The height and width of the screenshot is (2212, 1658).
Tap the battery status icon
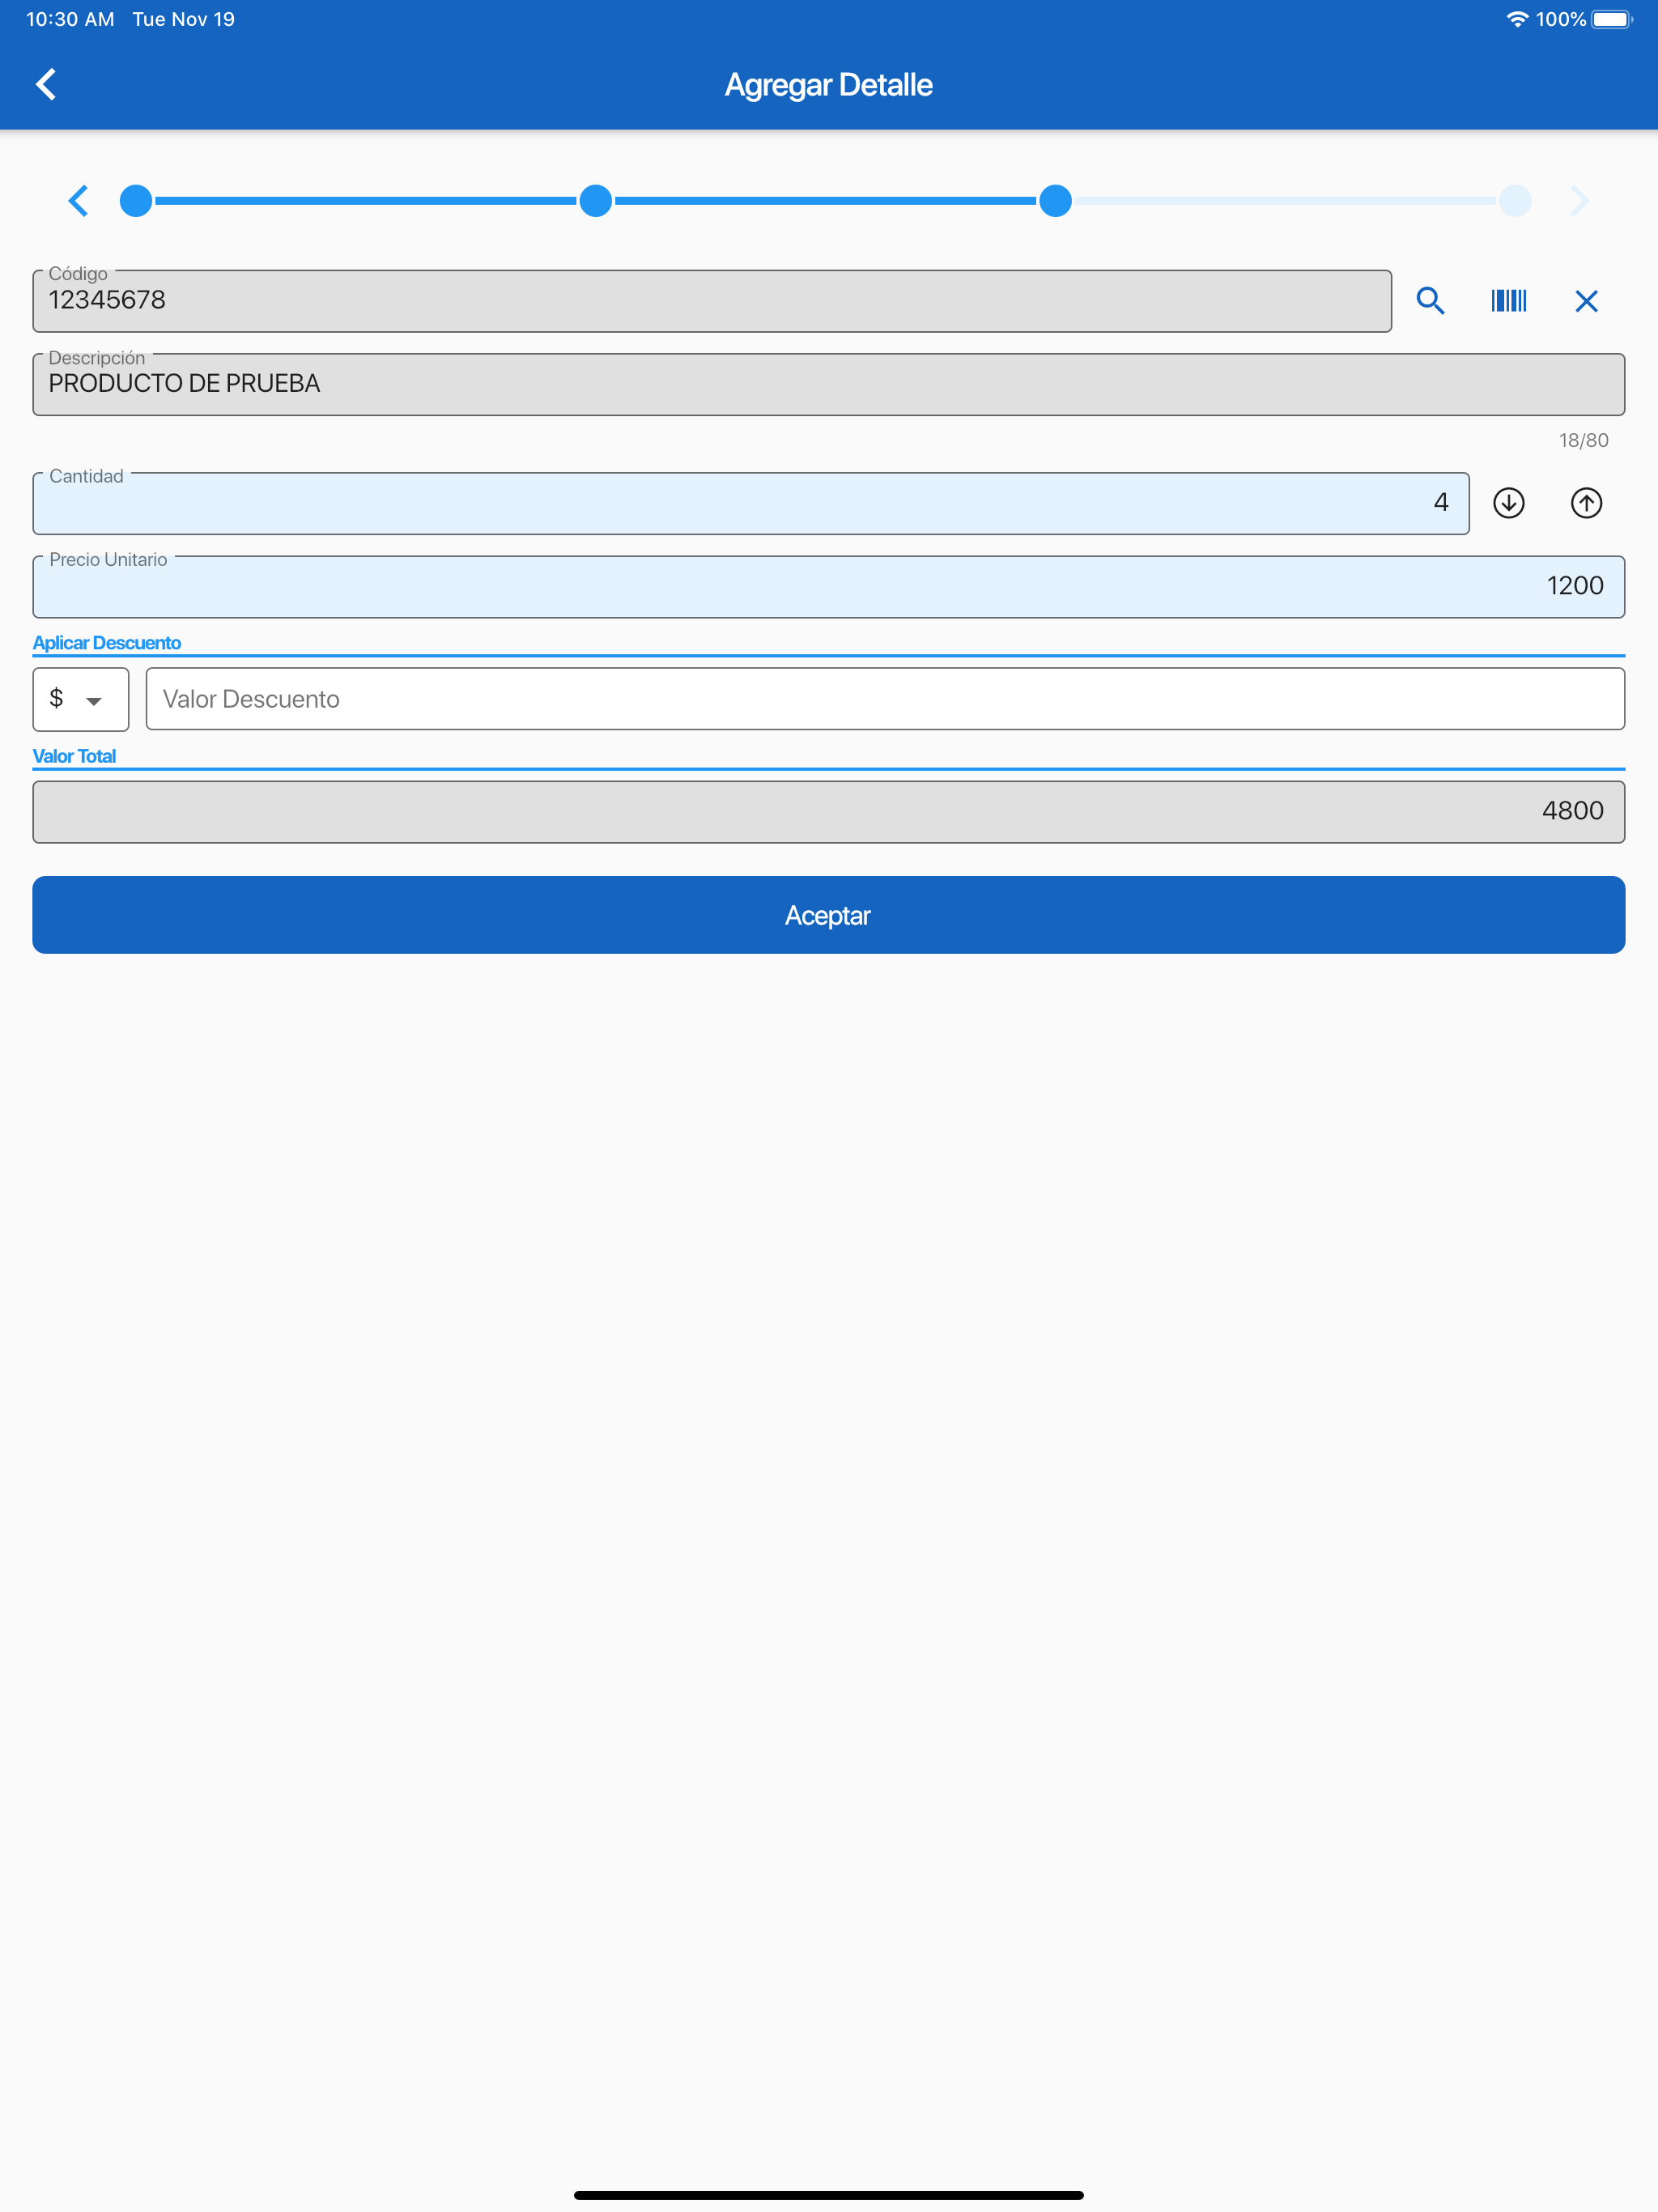coord(1612,19)
